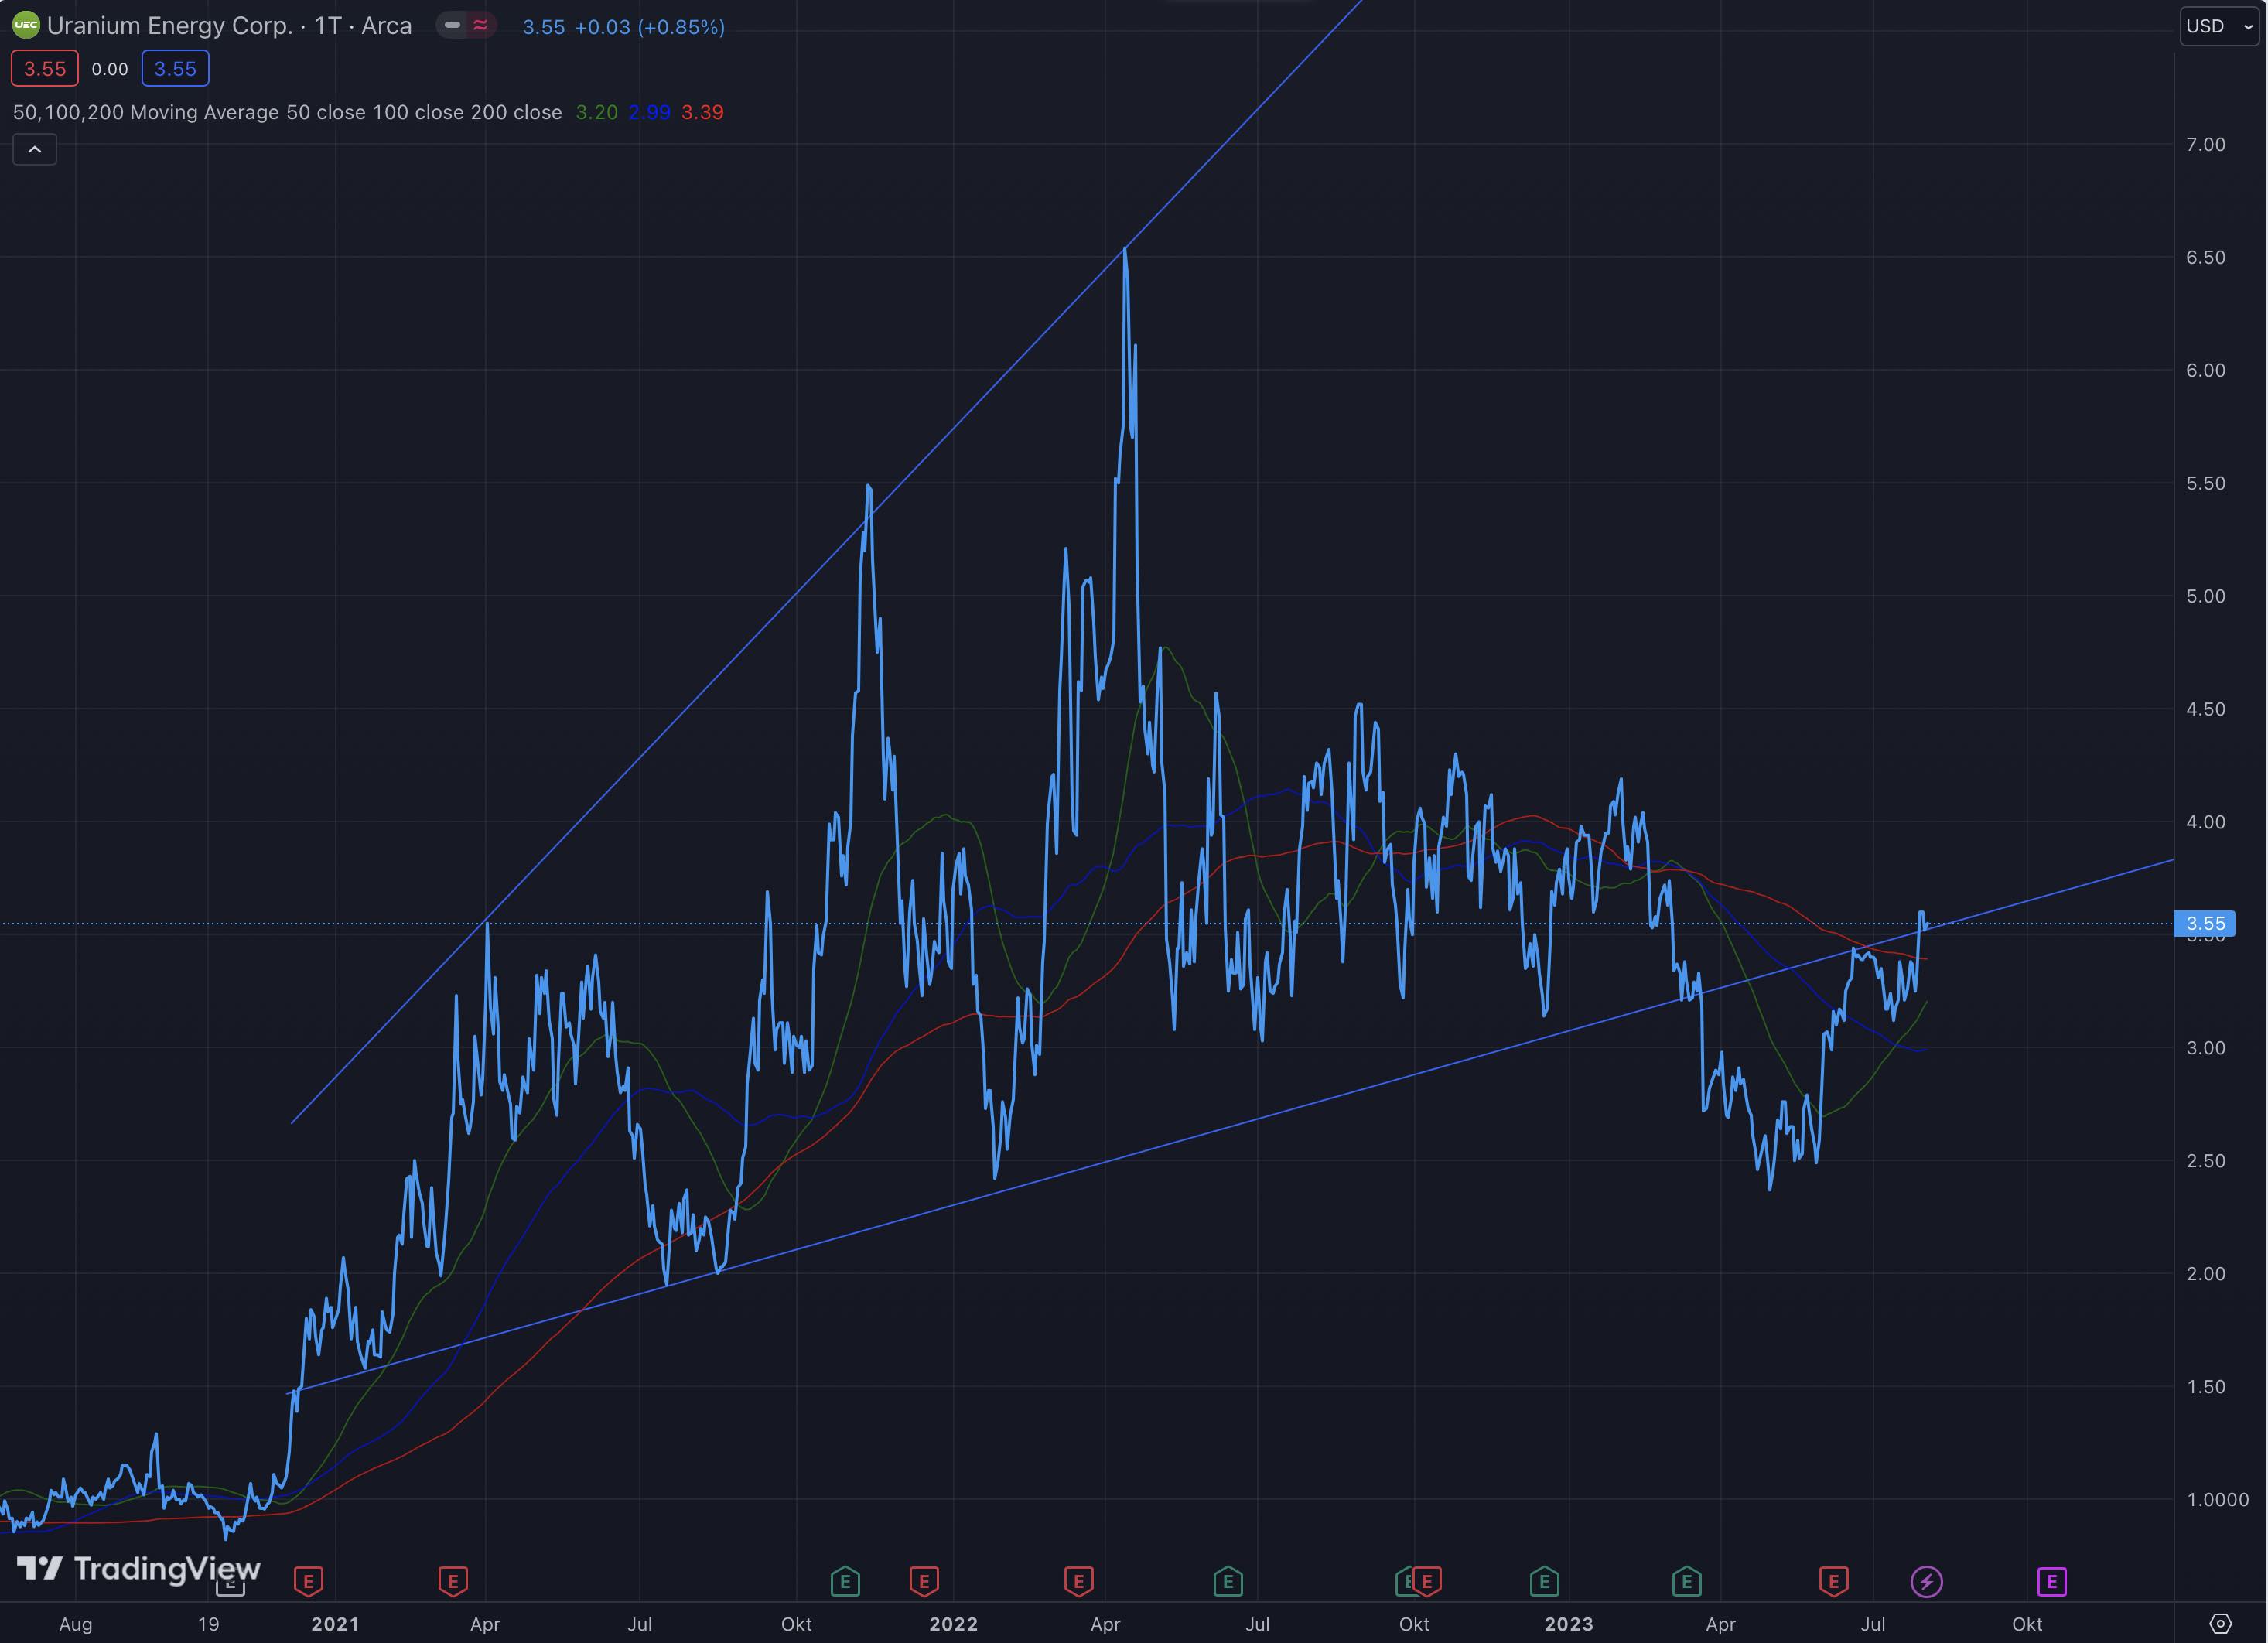The height and width of the screenshot is (1643, 2268).
Task: Collapse the indicator legend with chevron
Action: click(x=35, y=150)
